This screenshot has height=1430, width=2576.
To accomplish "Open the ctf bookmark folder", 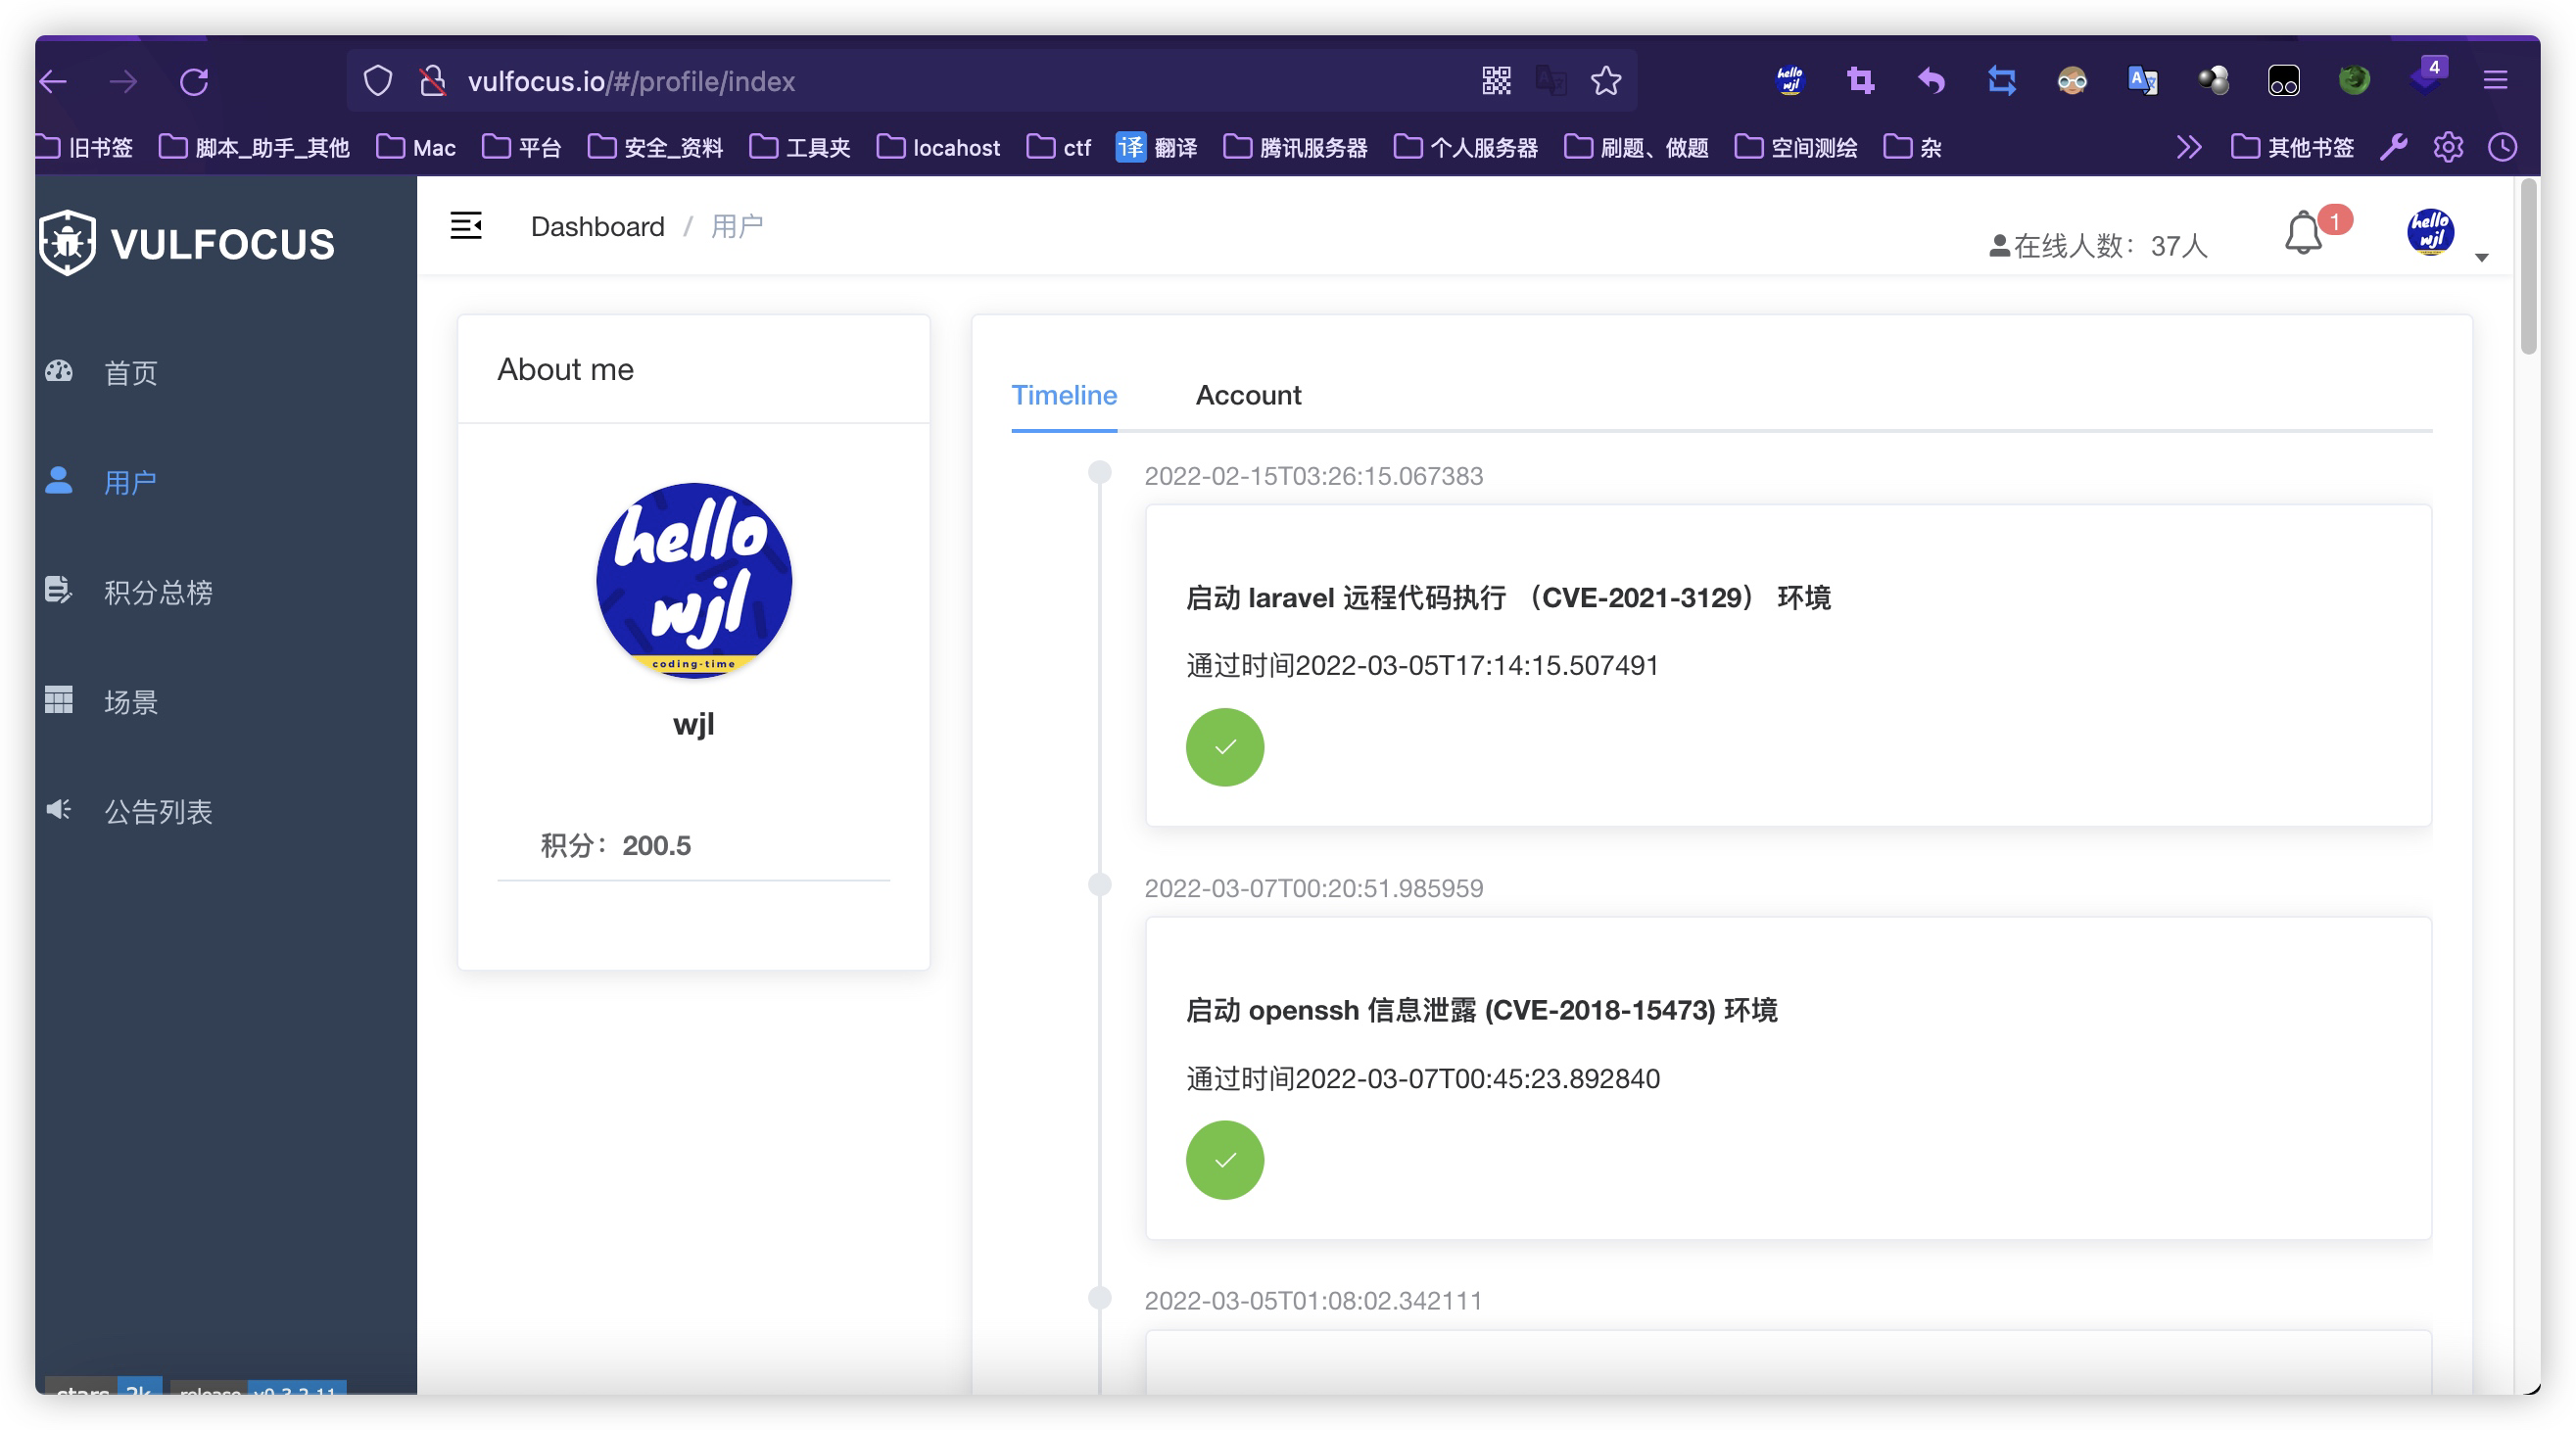I will click(1058, 147).
